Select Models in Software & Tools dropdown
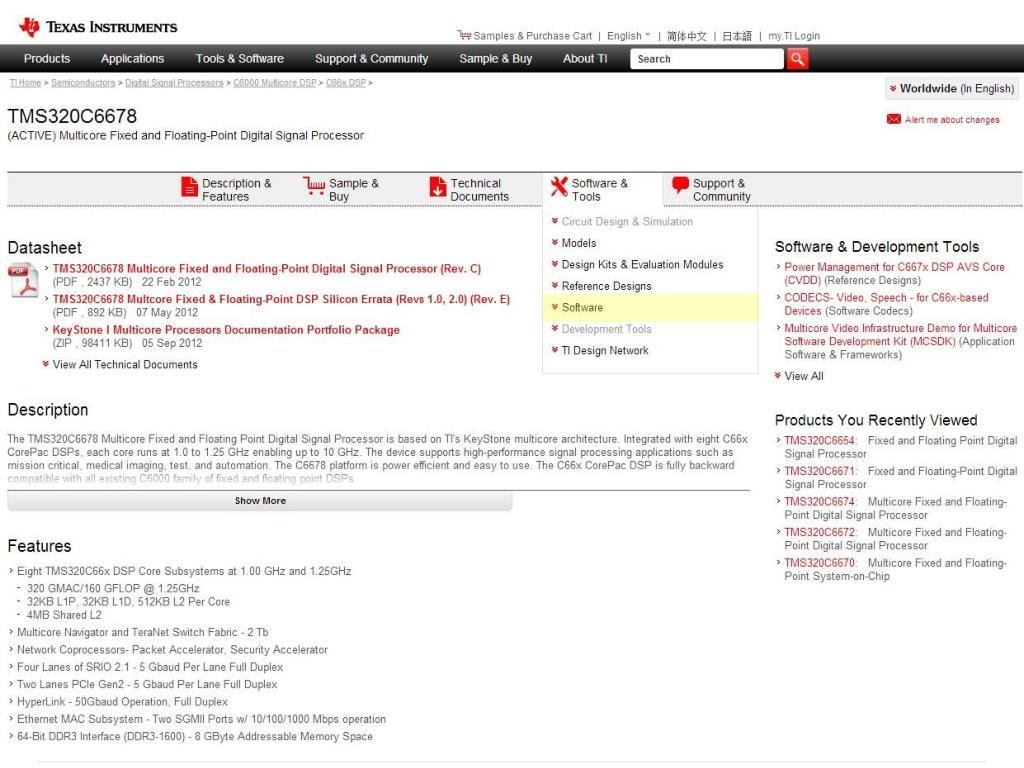 point(579,243)
